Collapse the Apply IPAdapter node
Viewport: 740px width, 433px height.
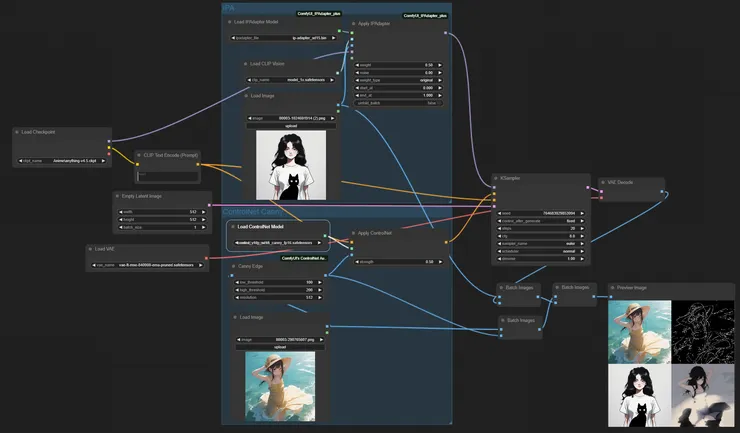click(353, 22)
